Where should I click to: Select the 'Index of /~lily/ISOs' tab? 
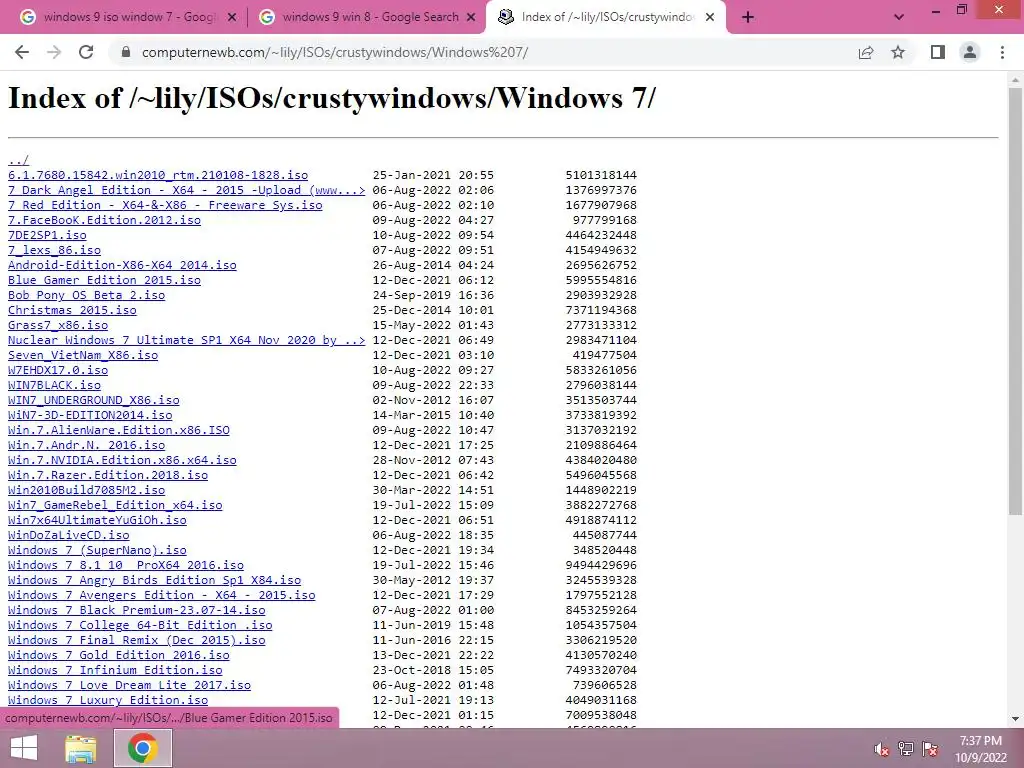(x=606, y=18)
